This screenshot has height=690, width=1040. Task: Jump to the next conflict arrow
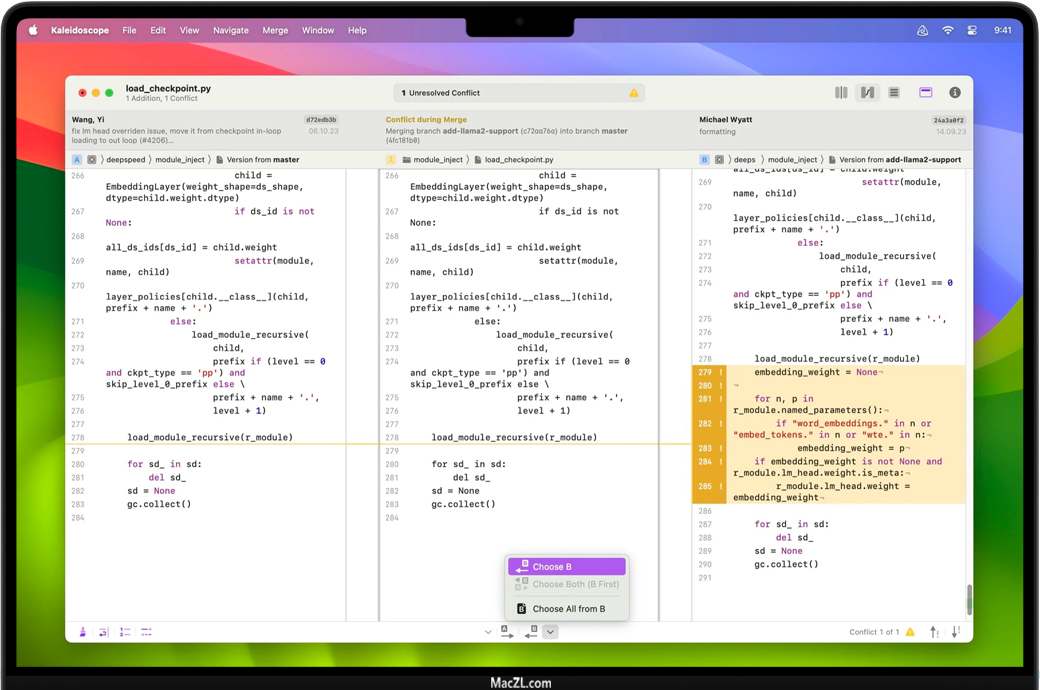tap(956, 632)
